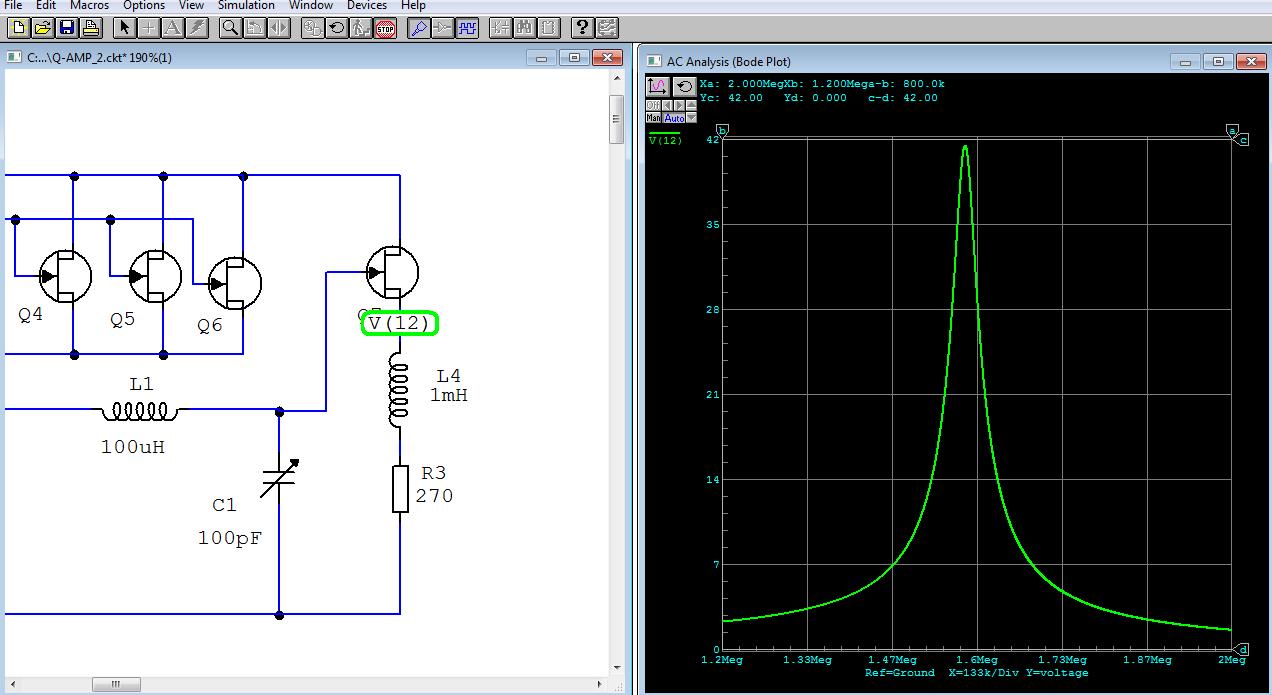Click the Step simulation walking figure icon
The image size is (1272, 695).
click(360, 28)
